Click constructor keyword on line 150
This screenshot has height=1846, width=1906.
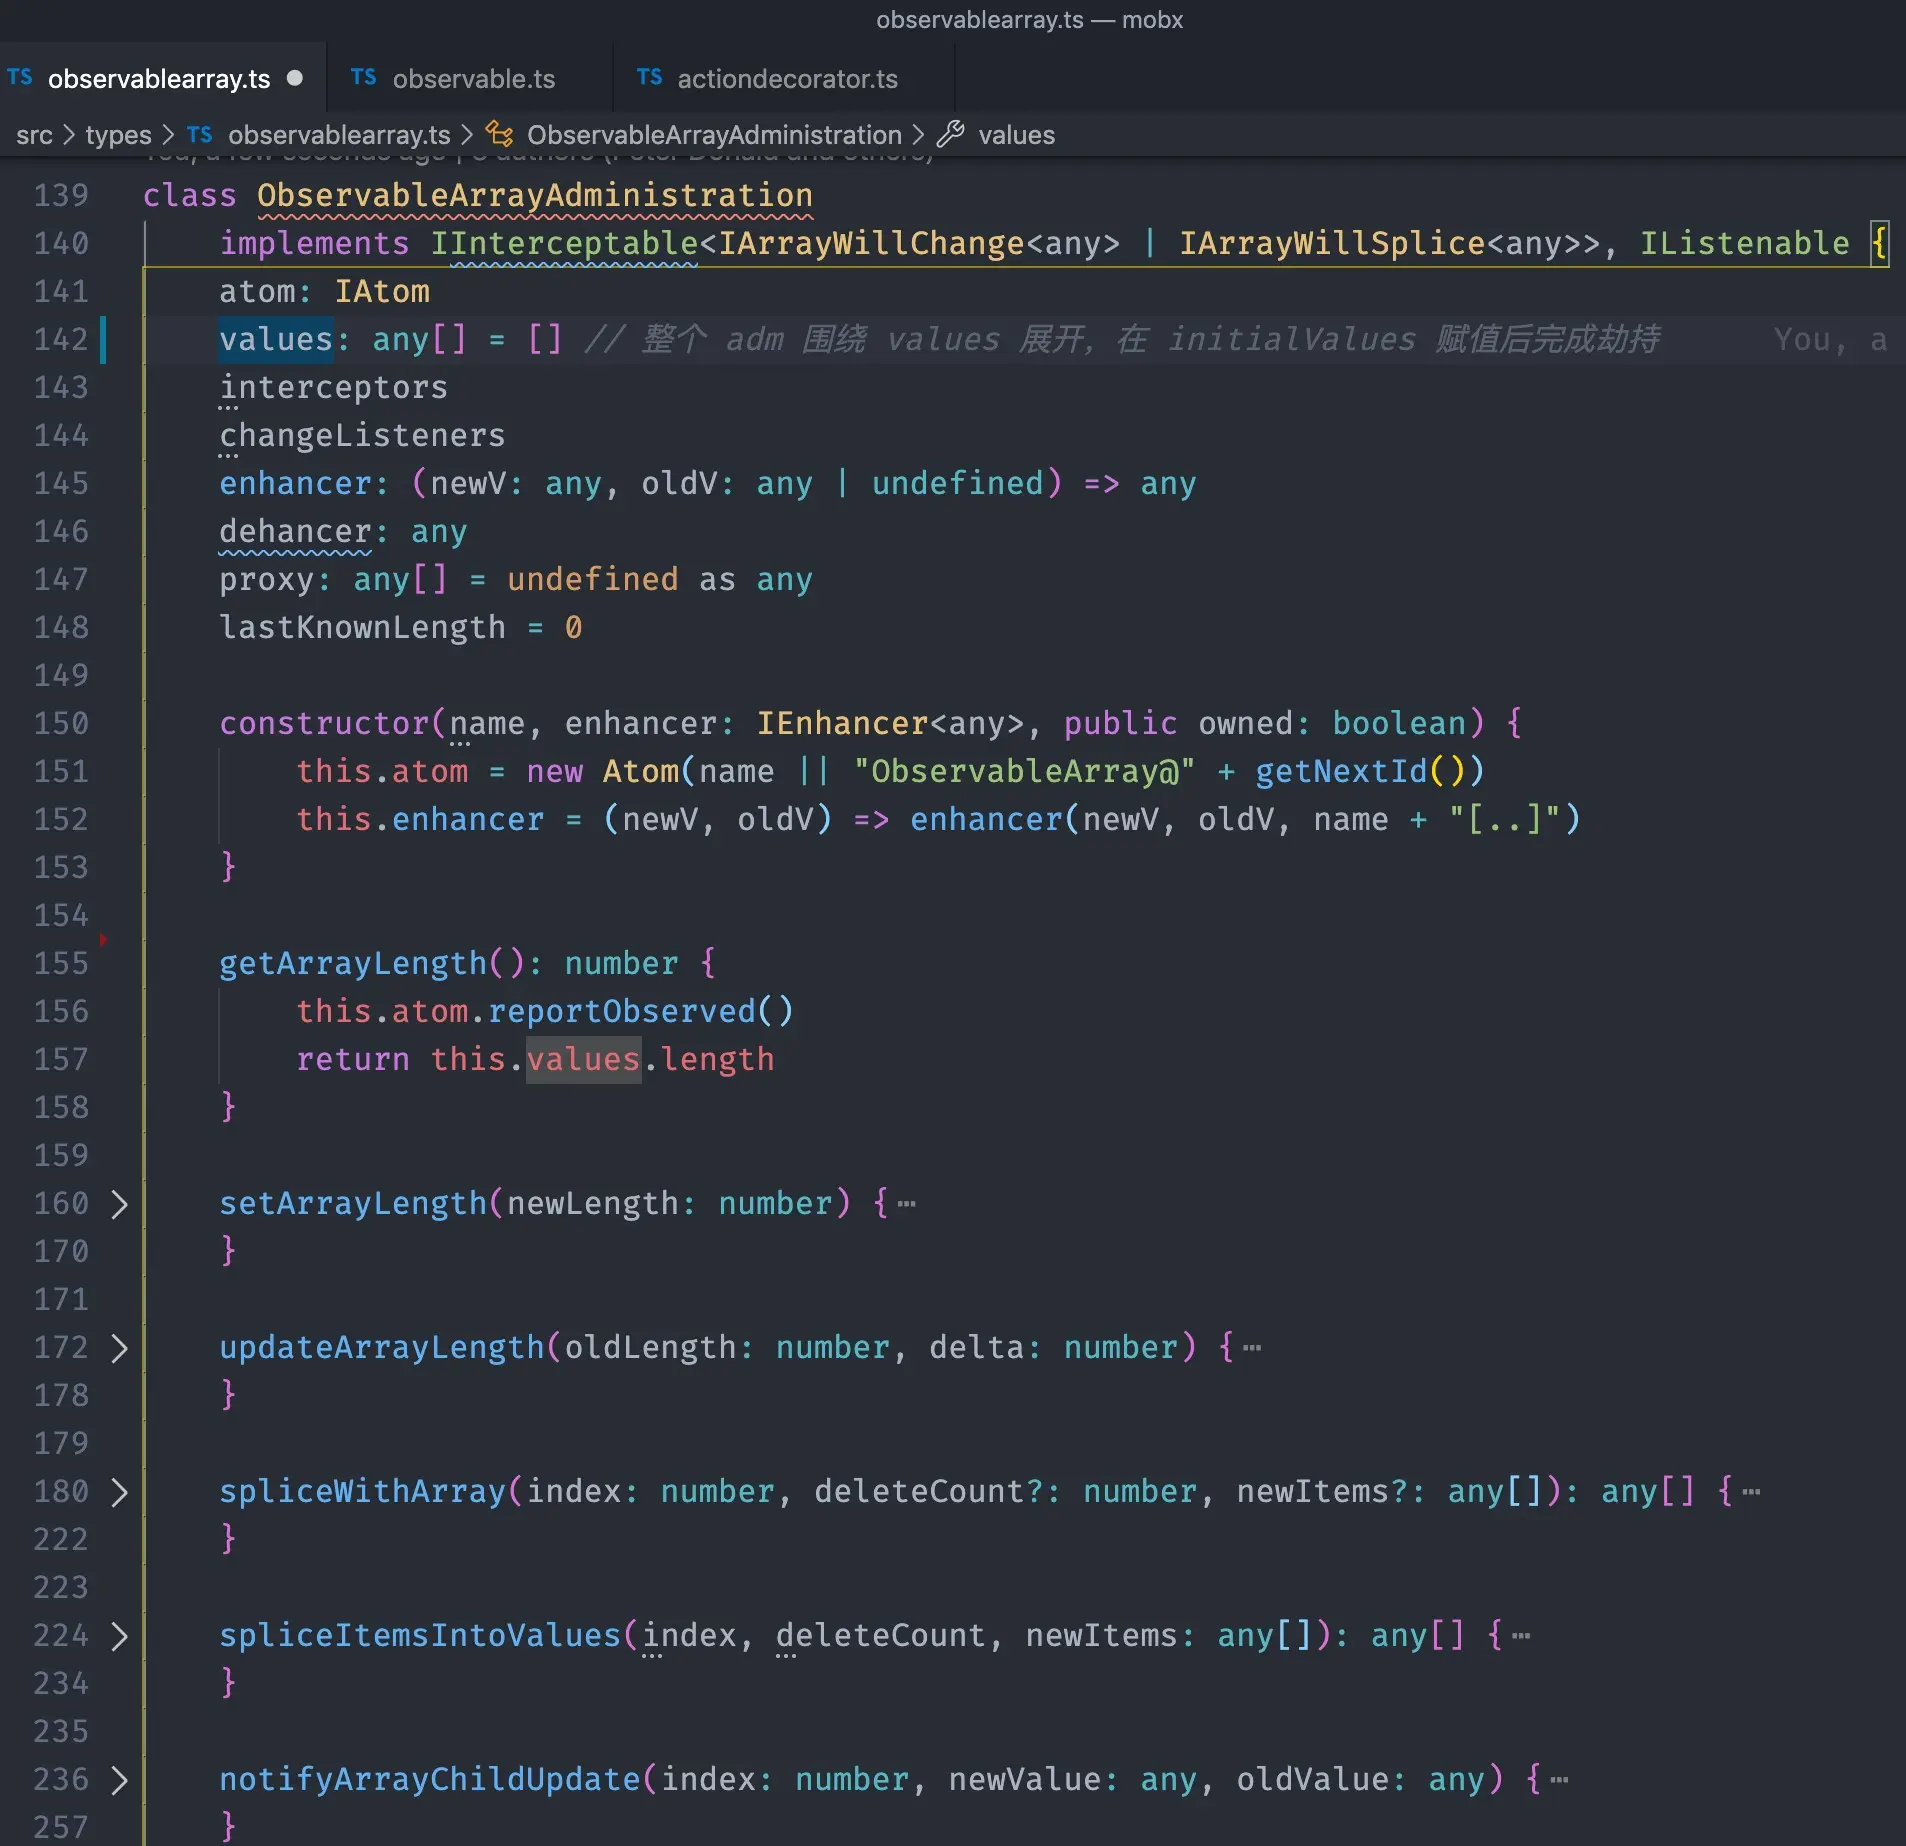[x=324, y=724]
